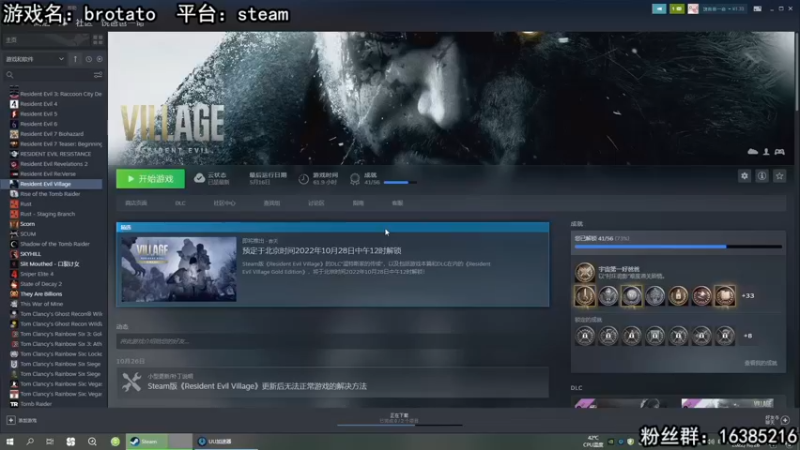Open the games and software filter dropdown
This screenshot has width=800, height=450.
click(x=35, y=59)
